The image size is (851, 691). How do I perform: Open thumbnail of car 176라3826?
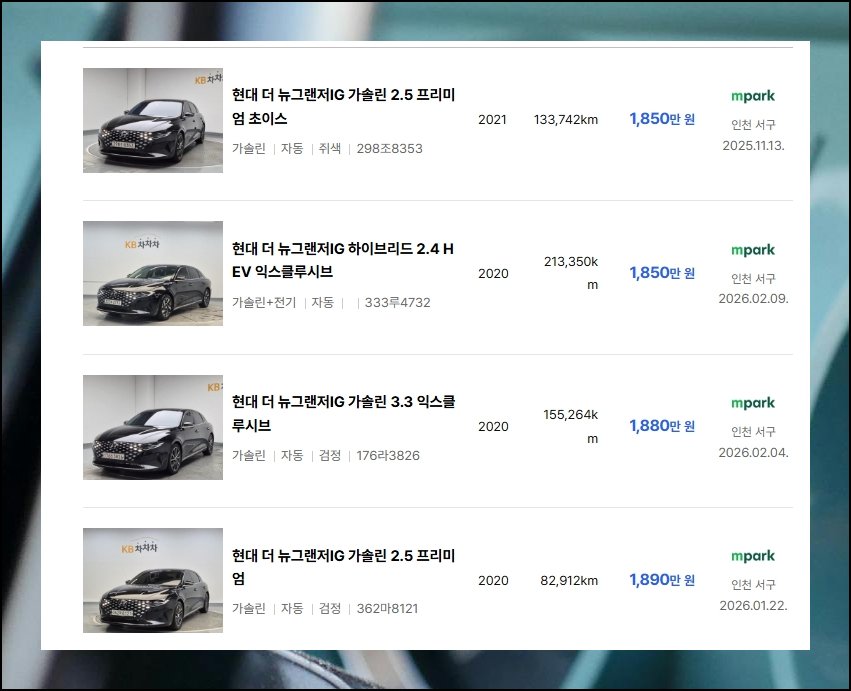click(x=153, y=427)
